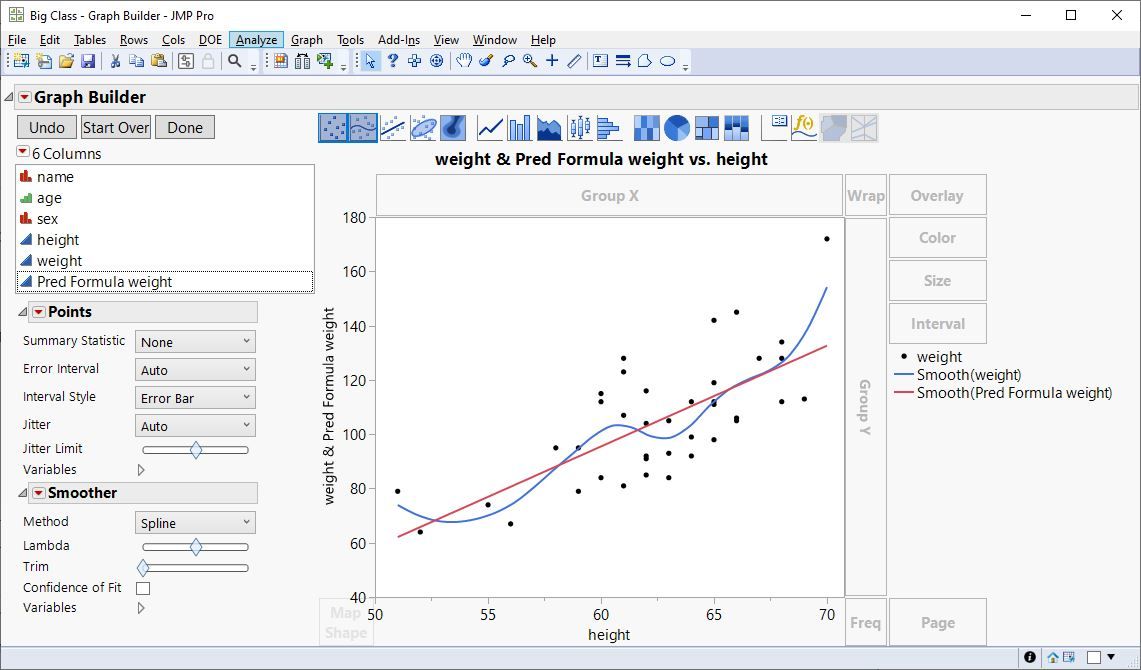The image size is (1141, 670).
Task: Toggle the Smoother element icon
Action: 363,128
